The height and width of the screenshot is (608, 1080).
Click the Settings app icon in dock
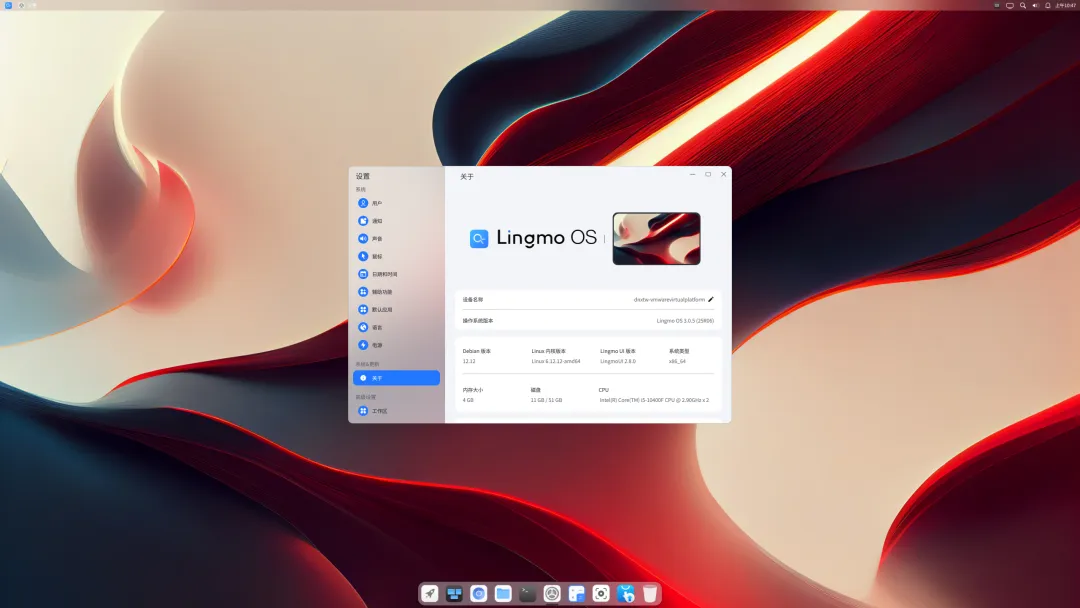(552, 594)
